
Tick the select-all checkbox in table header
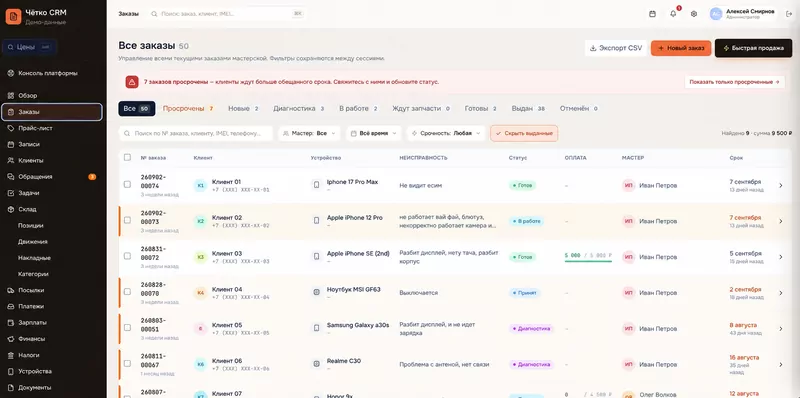[127, 157]
